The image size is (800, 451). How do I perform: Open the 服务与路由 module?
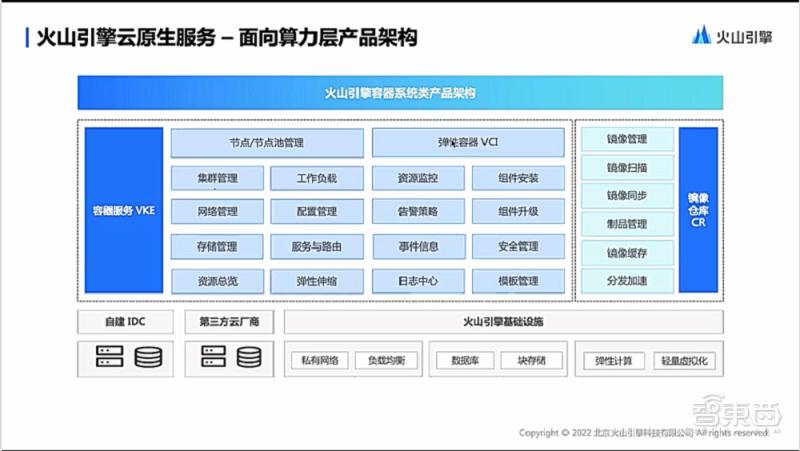317,247
